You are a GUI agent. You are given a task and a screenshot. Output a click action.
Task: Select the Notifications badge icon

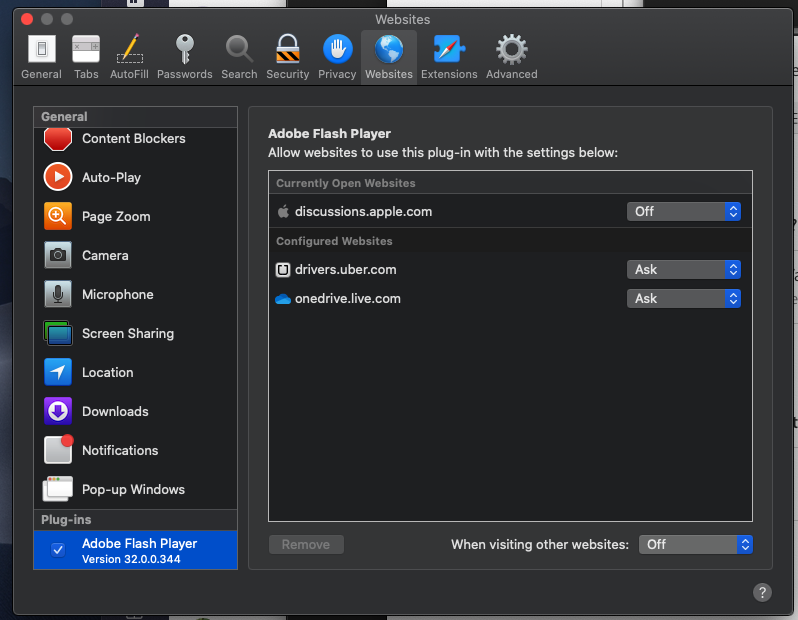pos(59,449)
